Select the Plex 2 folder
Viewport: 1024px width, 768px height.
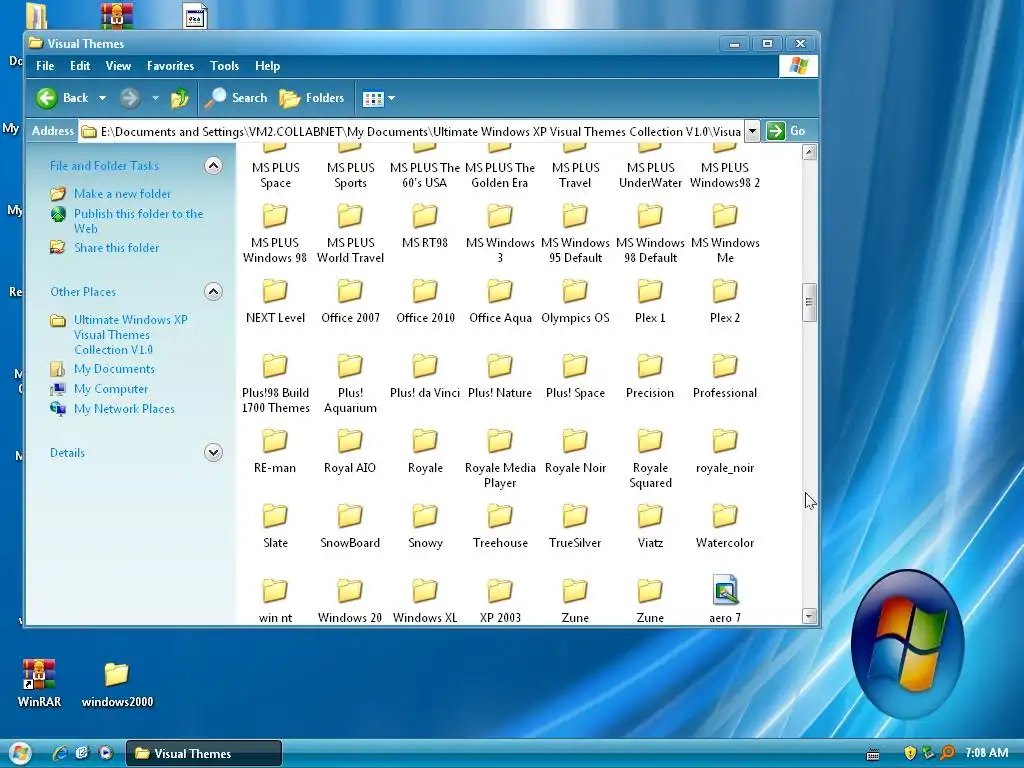[x=725, y=301]
